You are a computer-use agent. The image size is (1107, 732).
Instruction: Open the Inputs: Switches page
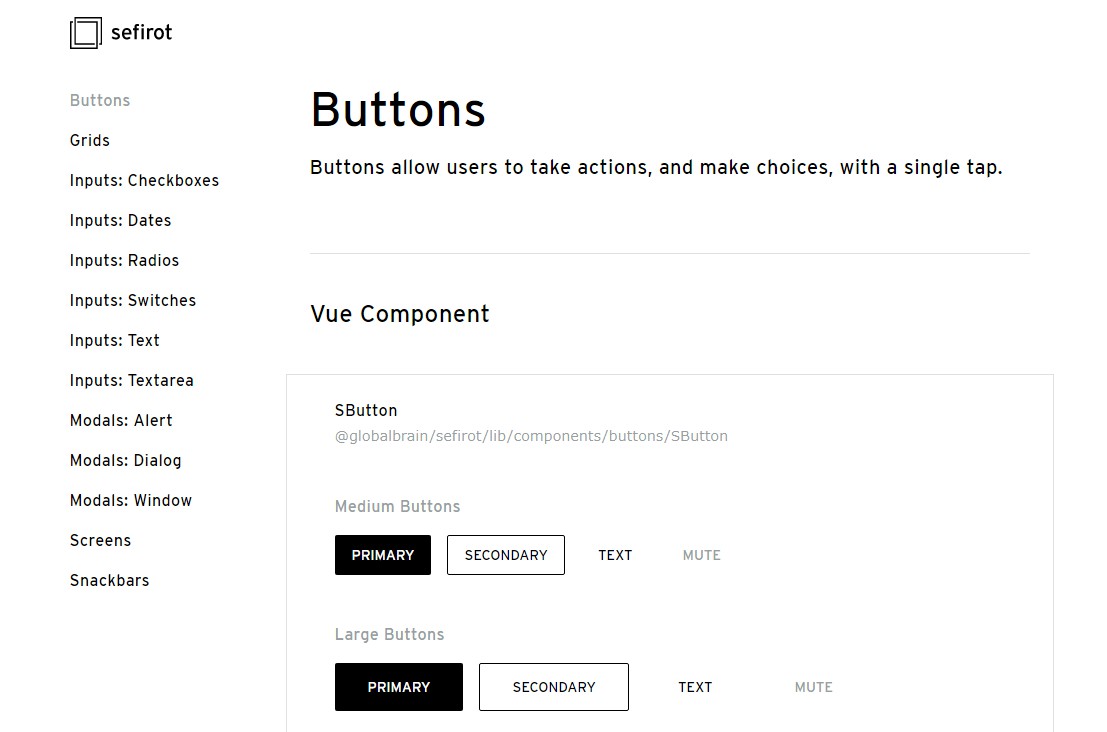point(133,301)
